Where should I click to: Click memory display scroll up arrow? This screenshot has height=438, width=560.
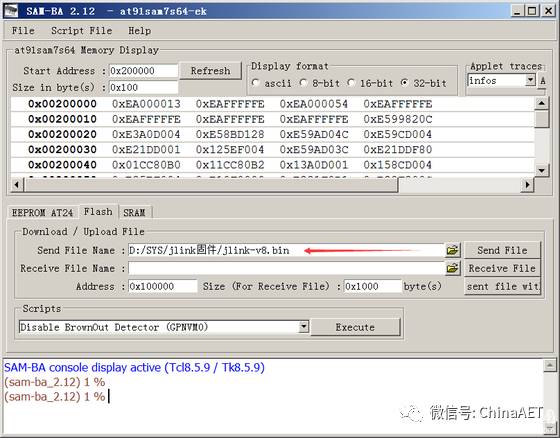pyautogui.click(x=541, y=104)
